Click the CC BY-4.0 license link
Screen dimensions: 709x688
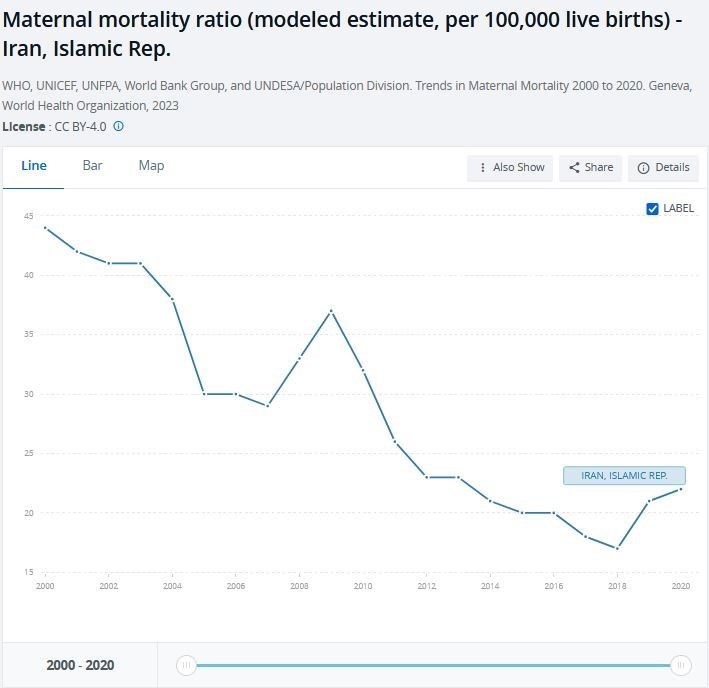coord(79,127)
